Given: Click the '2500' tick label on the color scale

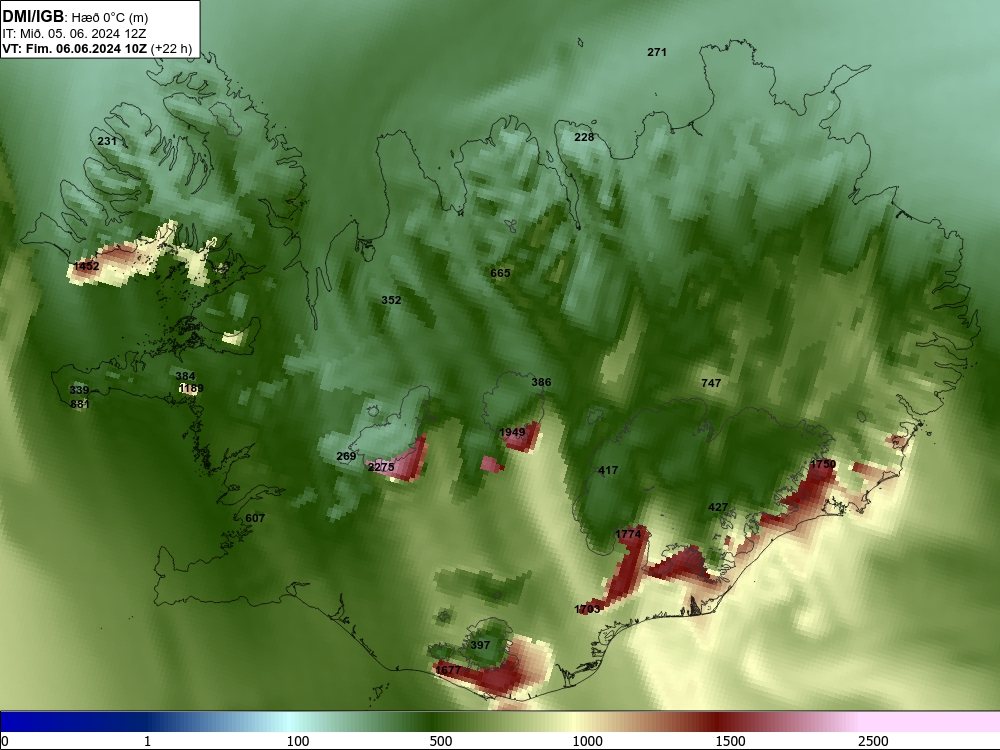Looking at the screenshot, I should (873, 741).
